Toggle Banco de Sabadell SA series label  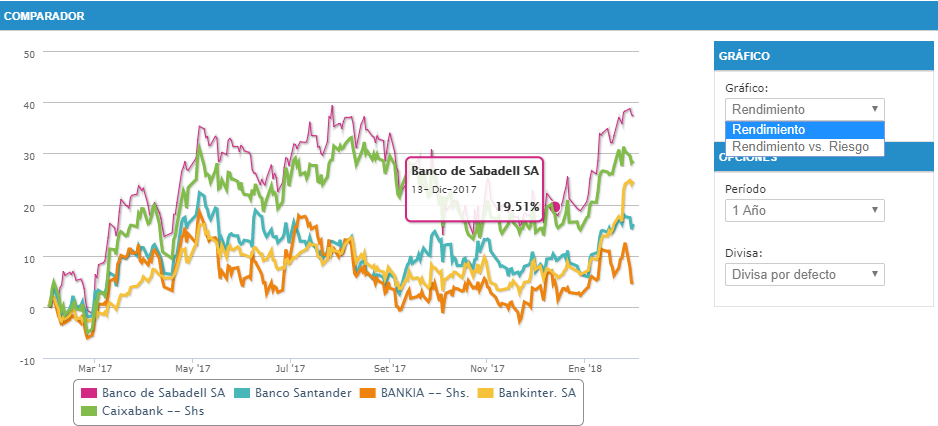[163, 393]
